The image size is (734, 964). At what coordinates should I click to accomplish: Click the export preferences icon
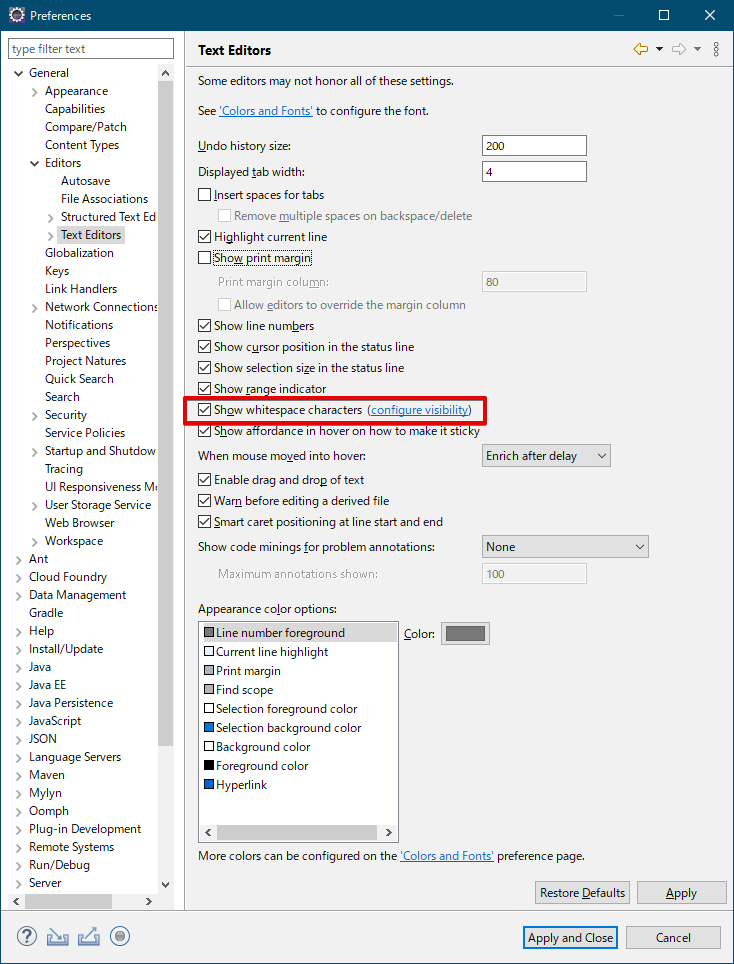point(89,936)
